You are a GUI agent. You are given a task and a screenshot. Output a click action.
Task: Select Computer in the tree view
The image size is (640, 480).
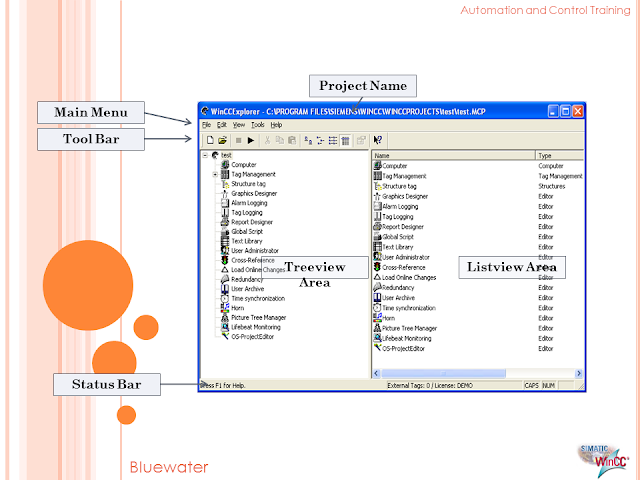244,165
